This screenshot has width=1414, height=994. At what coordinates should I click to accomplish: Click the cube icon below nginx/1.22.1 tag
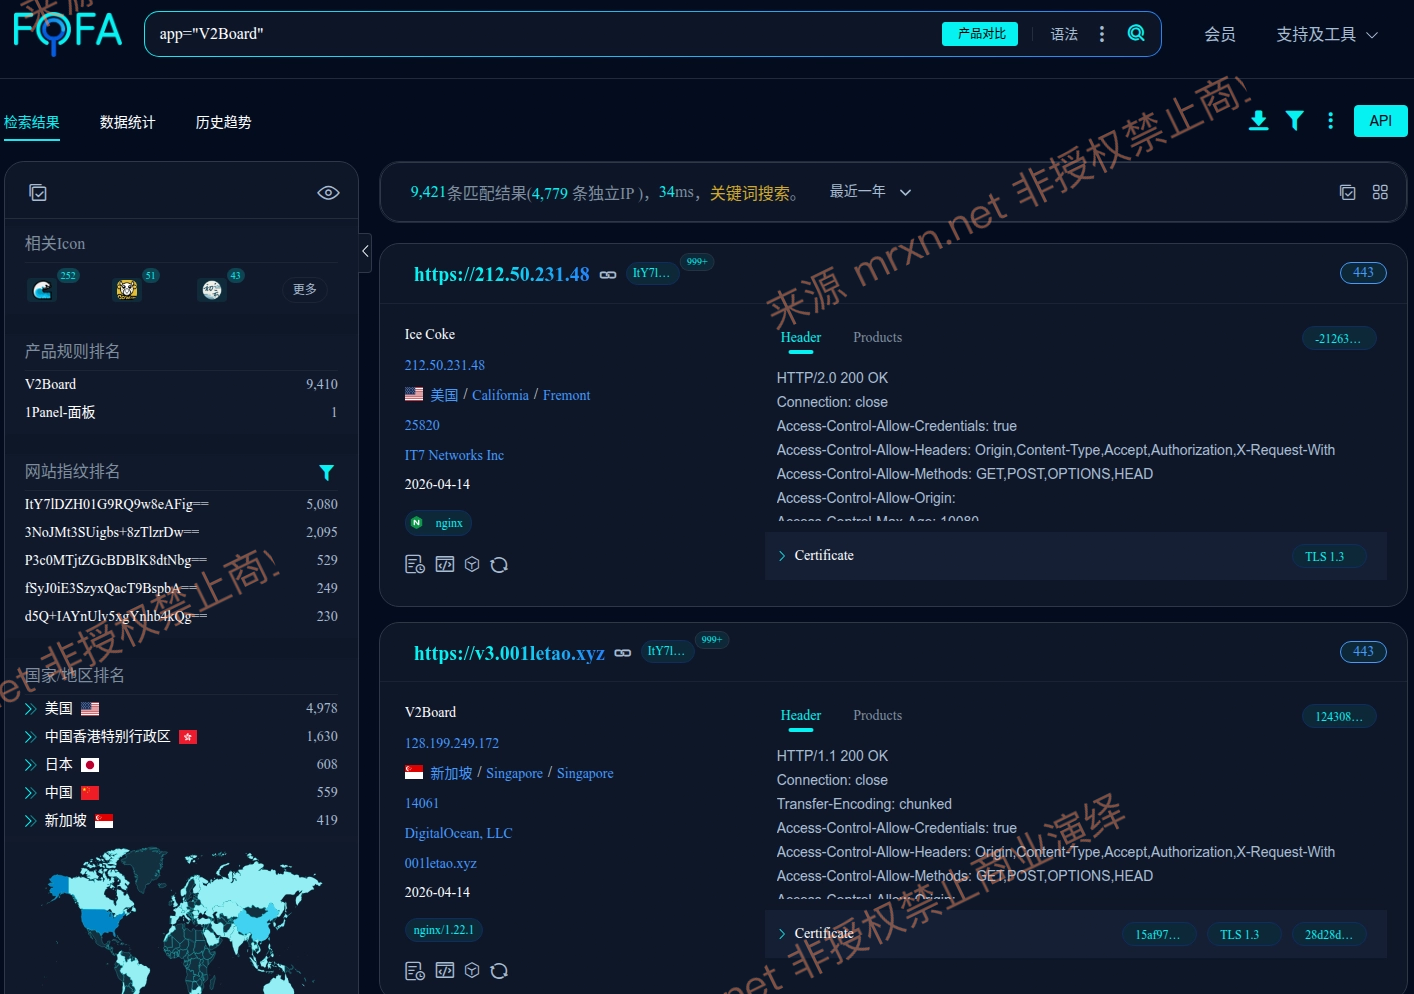pos(472,970)
